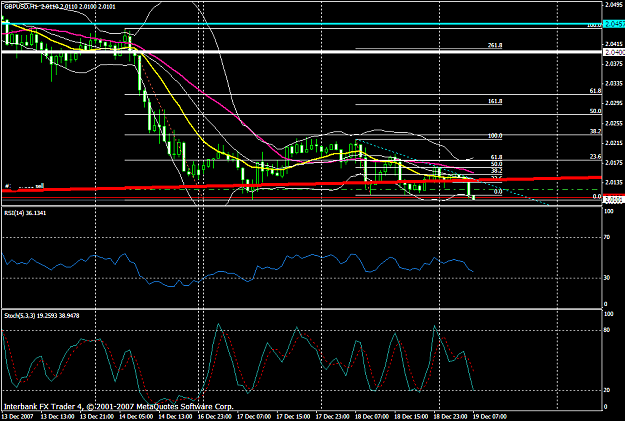Click the 2.0335 price scale value
Viewport: 625px width, 421px height.
pos(614,84)
